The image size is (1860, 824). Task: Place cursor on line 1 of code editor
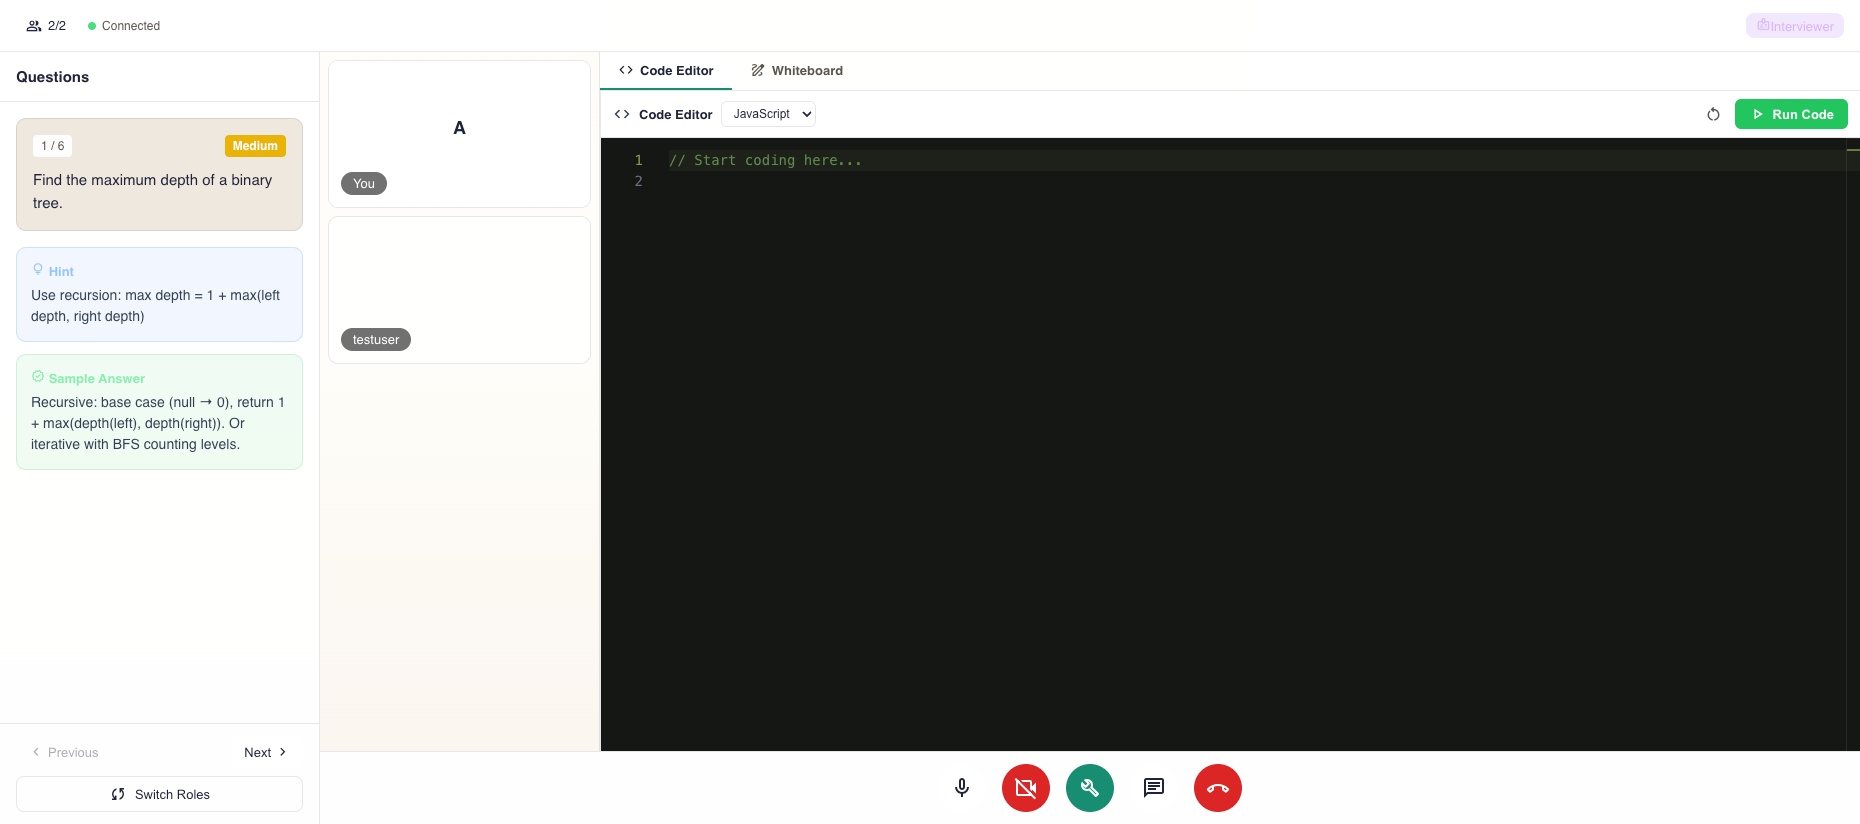[1255, 160]
